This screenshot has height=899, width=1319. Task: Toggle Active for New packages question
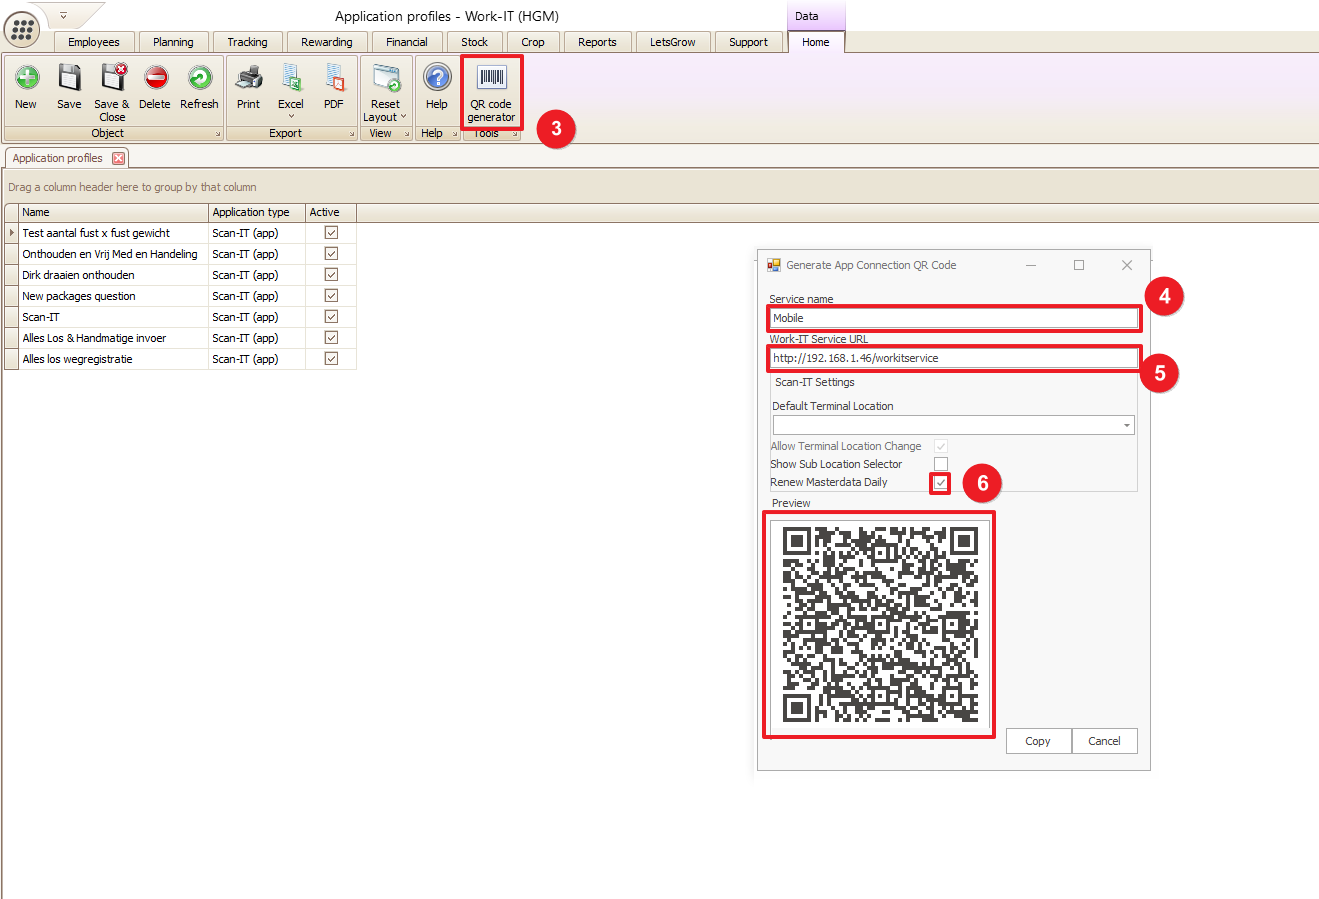[331, 295]
